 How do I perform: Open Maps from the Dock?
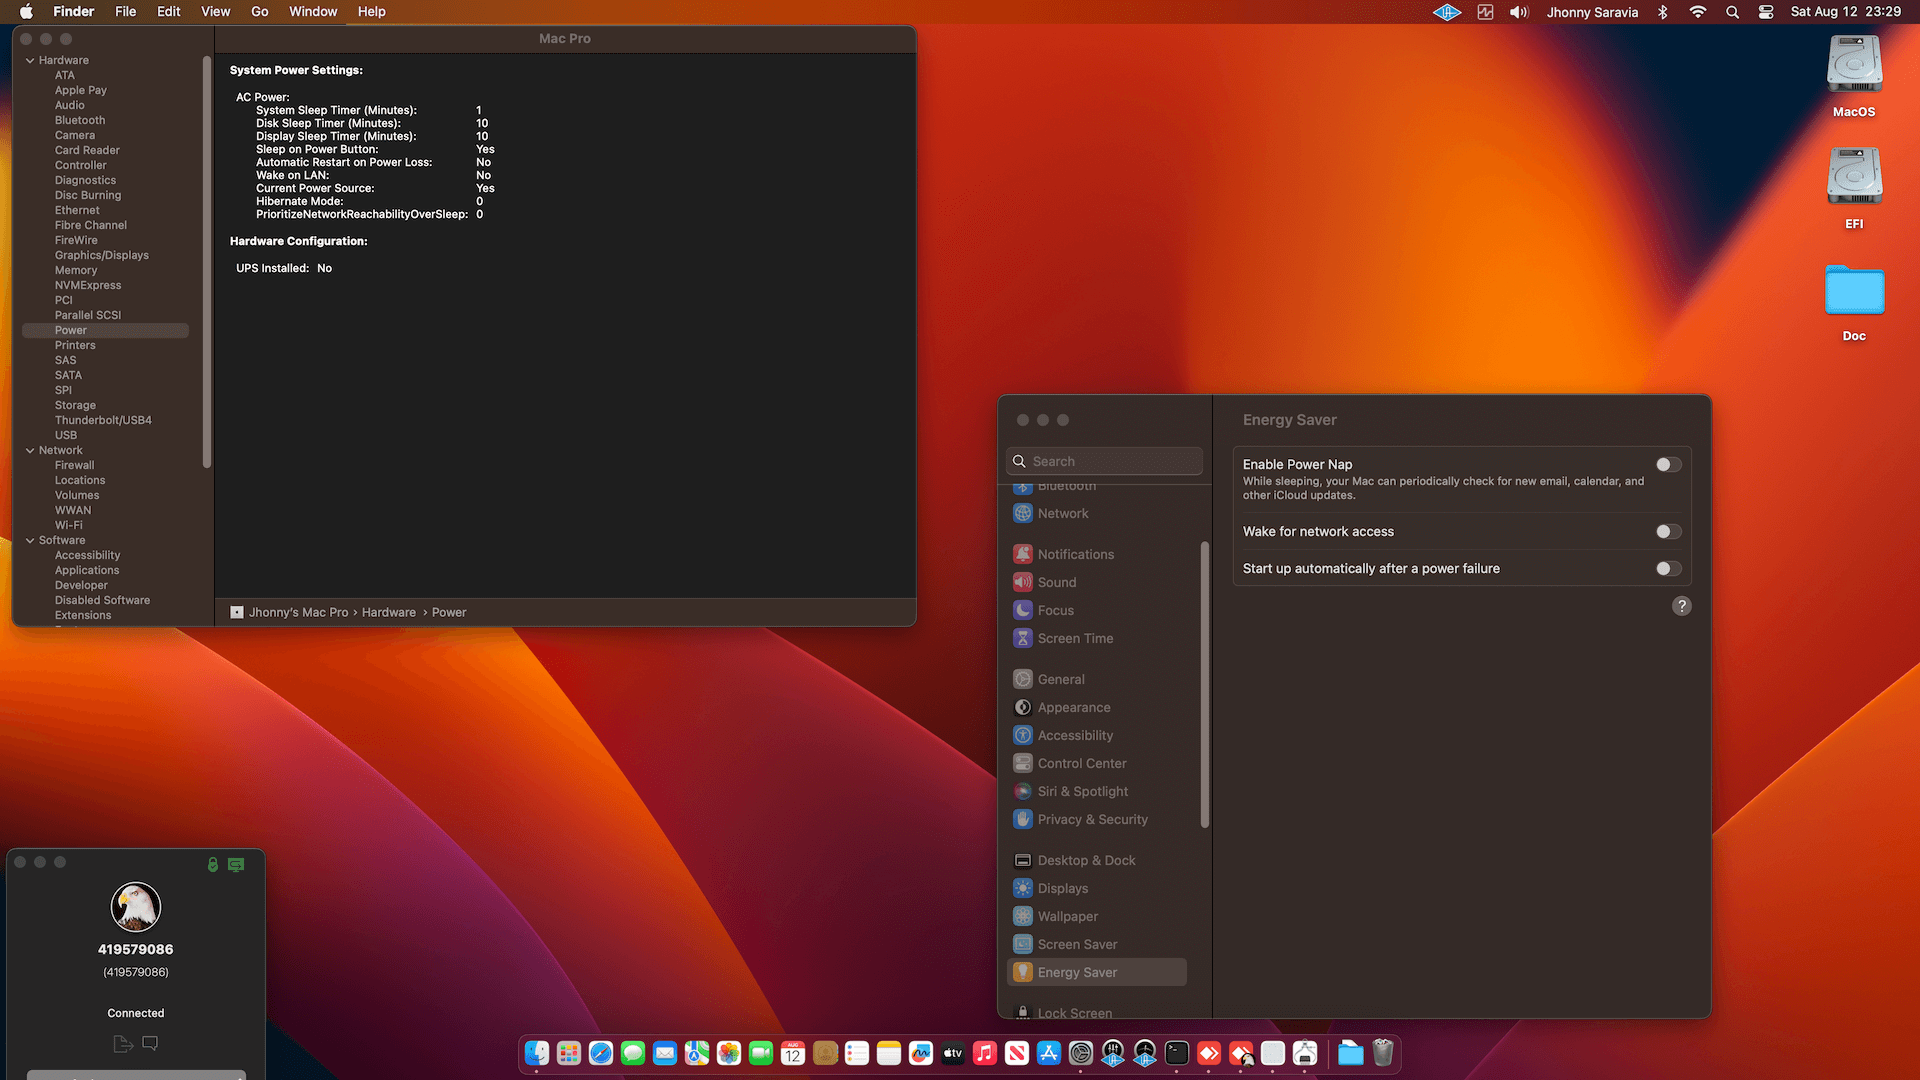tap(697, 1053)
